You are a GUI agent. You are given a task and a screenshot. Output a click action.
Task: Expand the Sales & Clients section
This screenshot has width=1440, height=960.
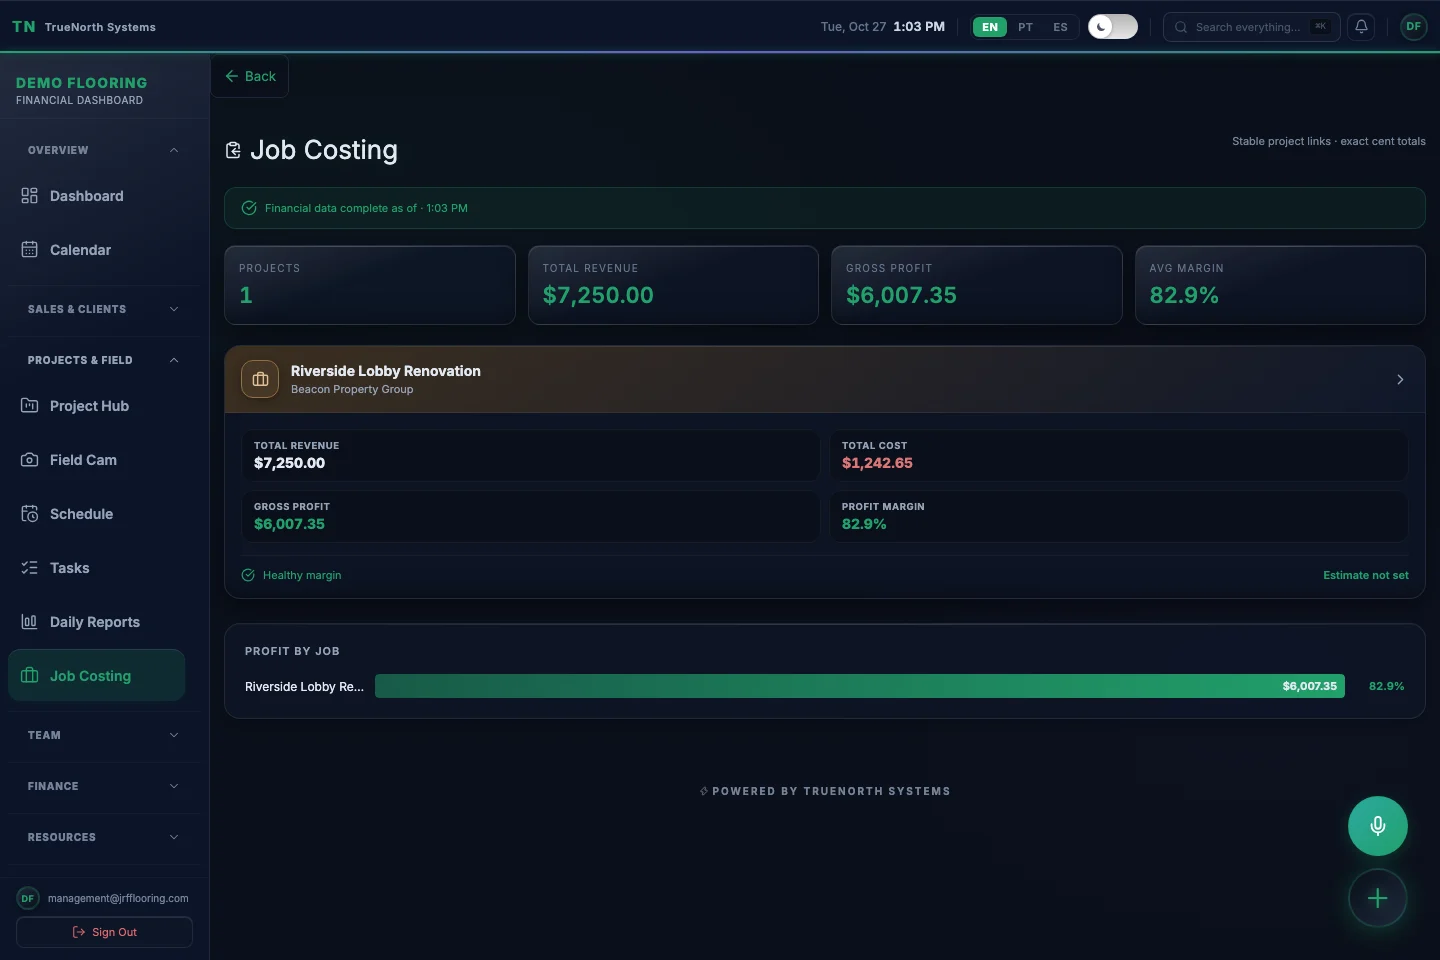104,309
